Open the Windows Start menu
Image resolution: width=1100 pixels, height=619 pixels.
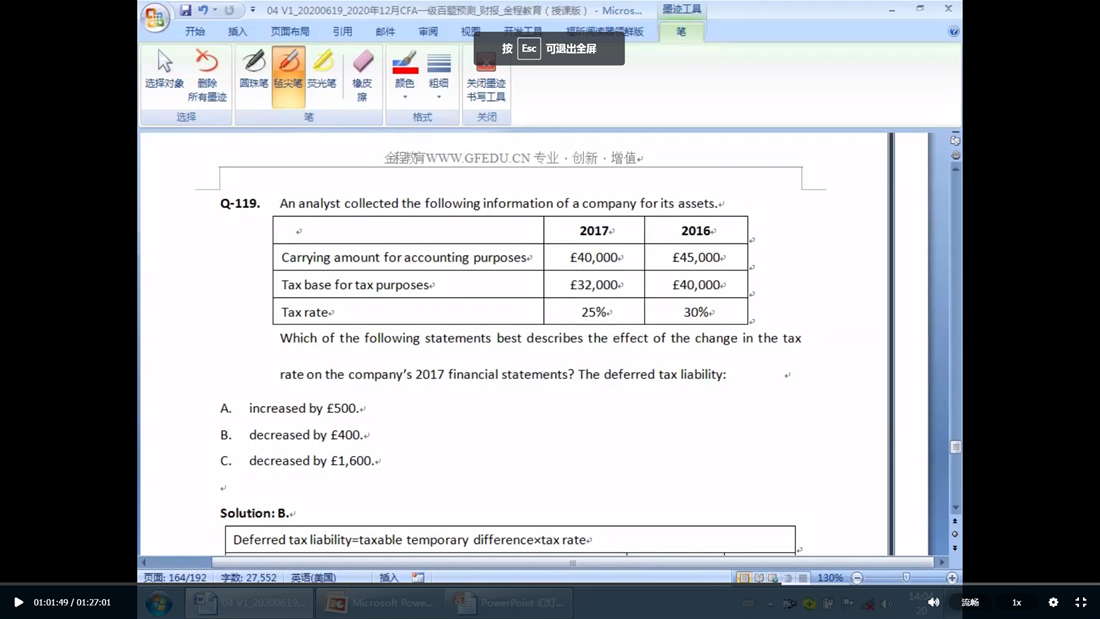click(159, 603)
